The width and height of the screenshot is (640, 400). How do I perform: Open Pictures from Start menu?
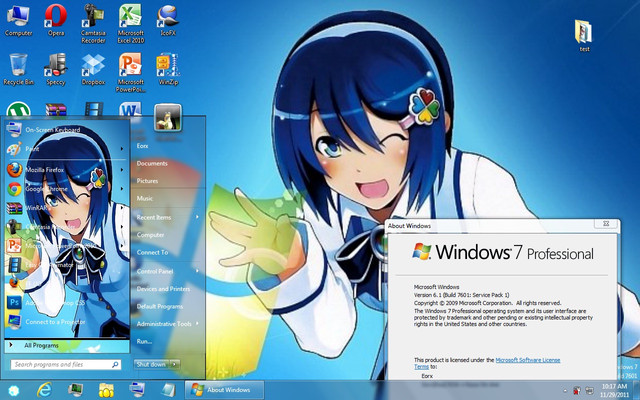[x=147, y=181]
